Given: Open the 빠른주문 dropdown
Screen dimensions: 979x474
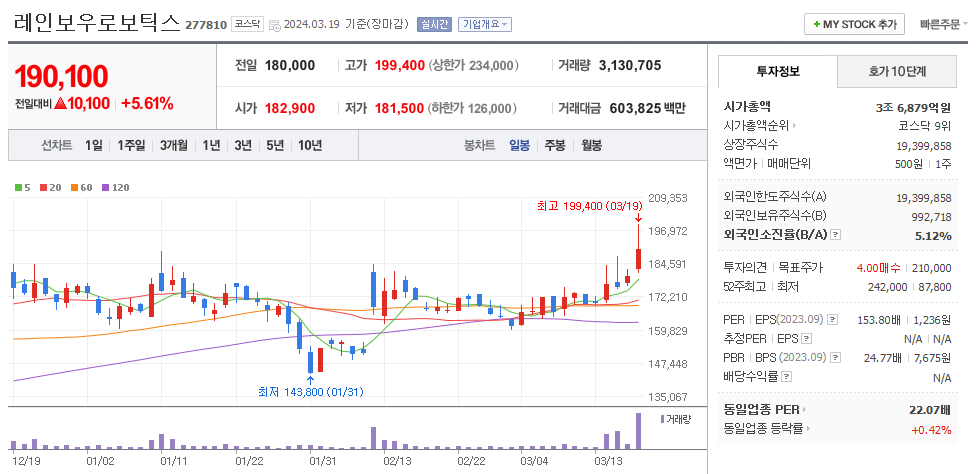Looking at the screenshot, I should click(943, 24).
